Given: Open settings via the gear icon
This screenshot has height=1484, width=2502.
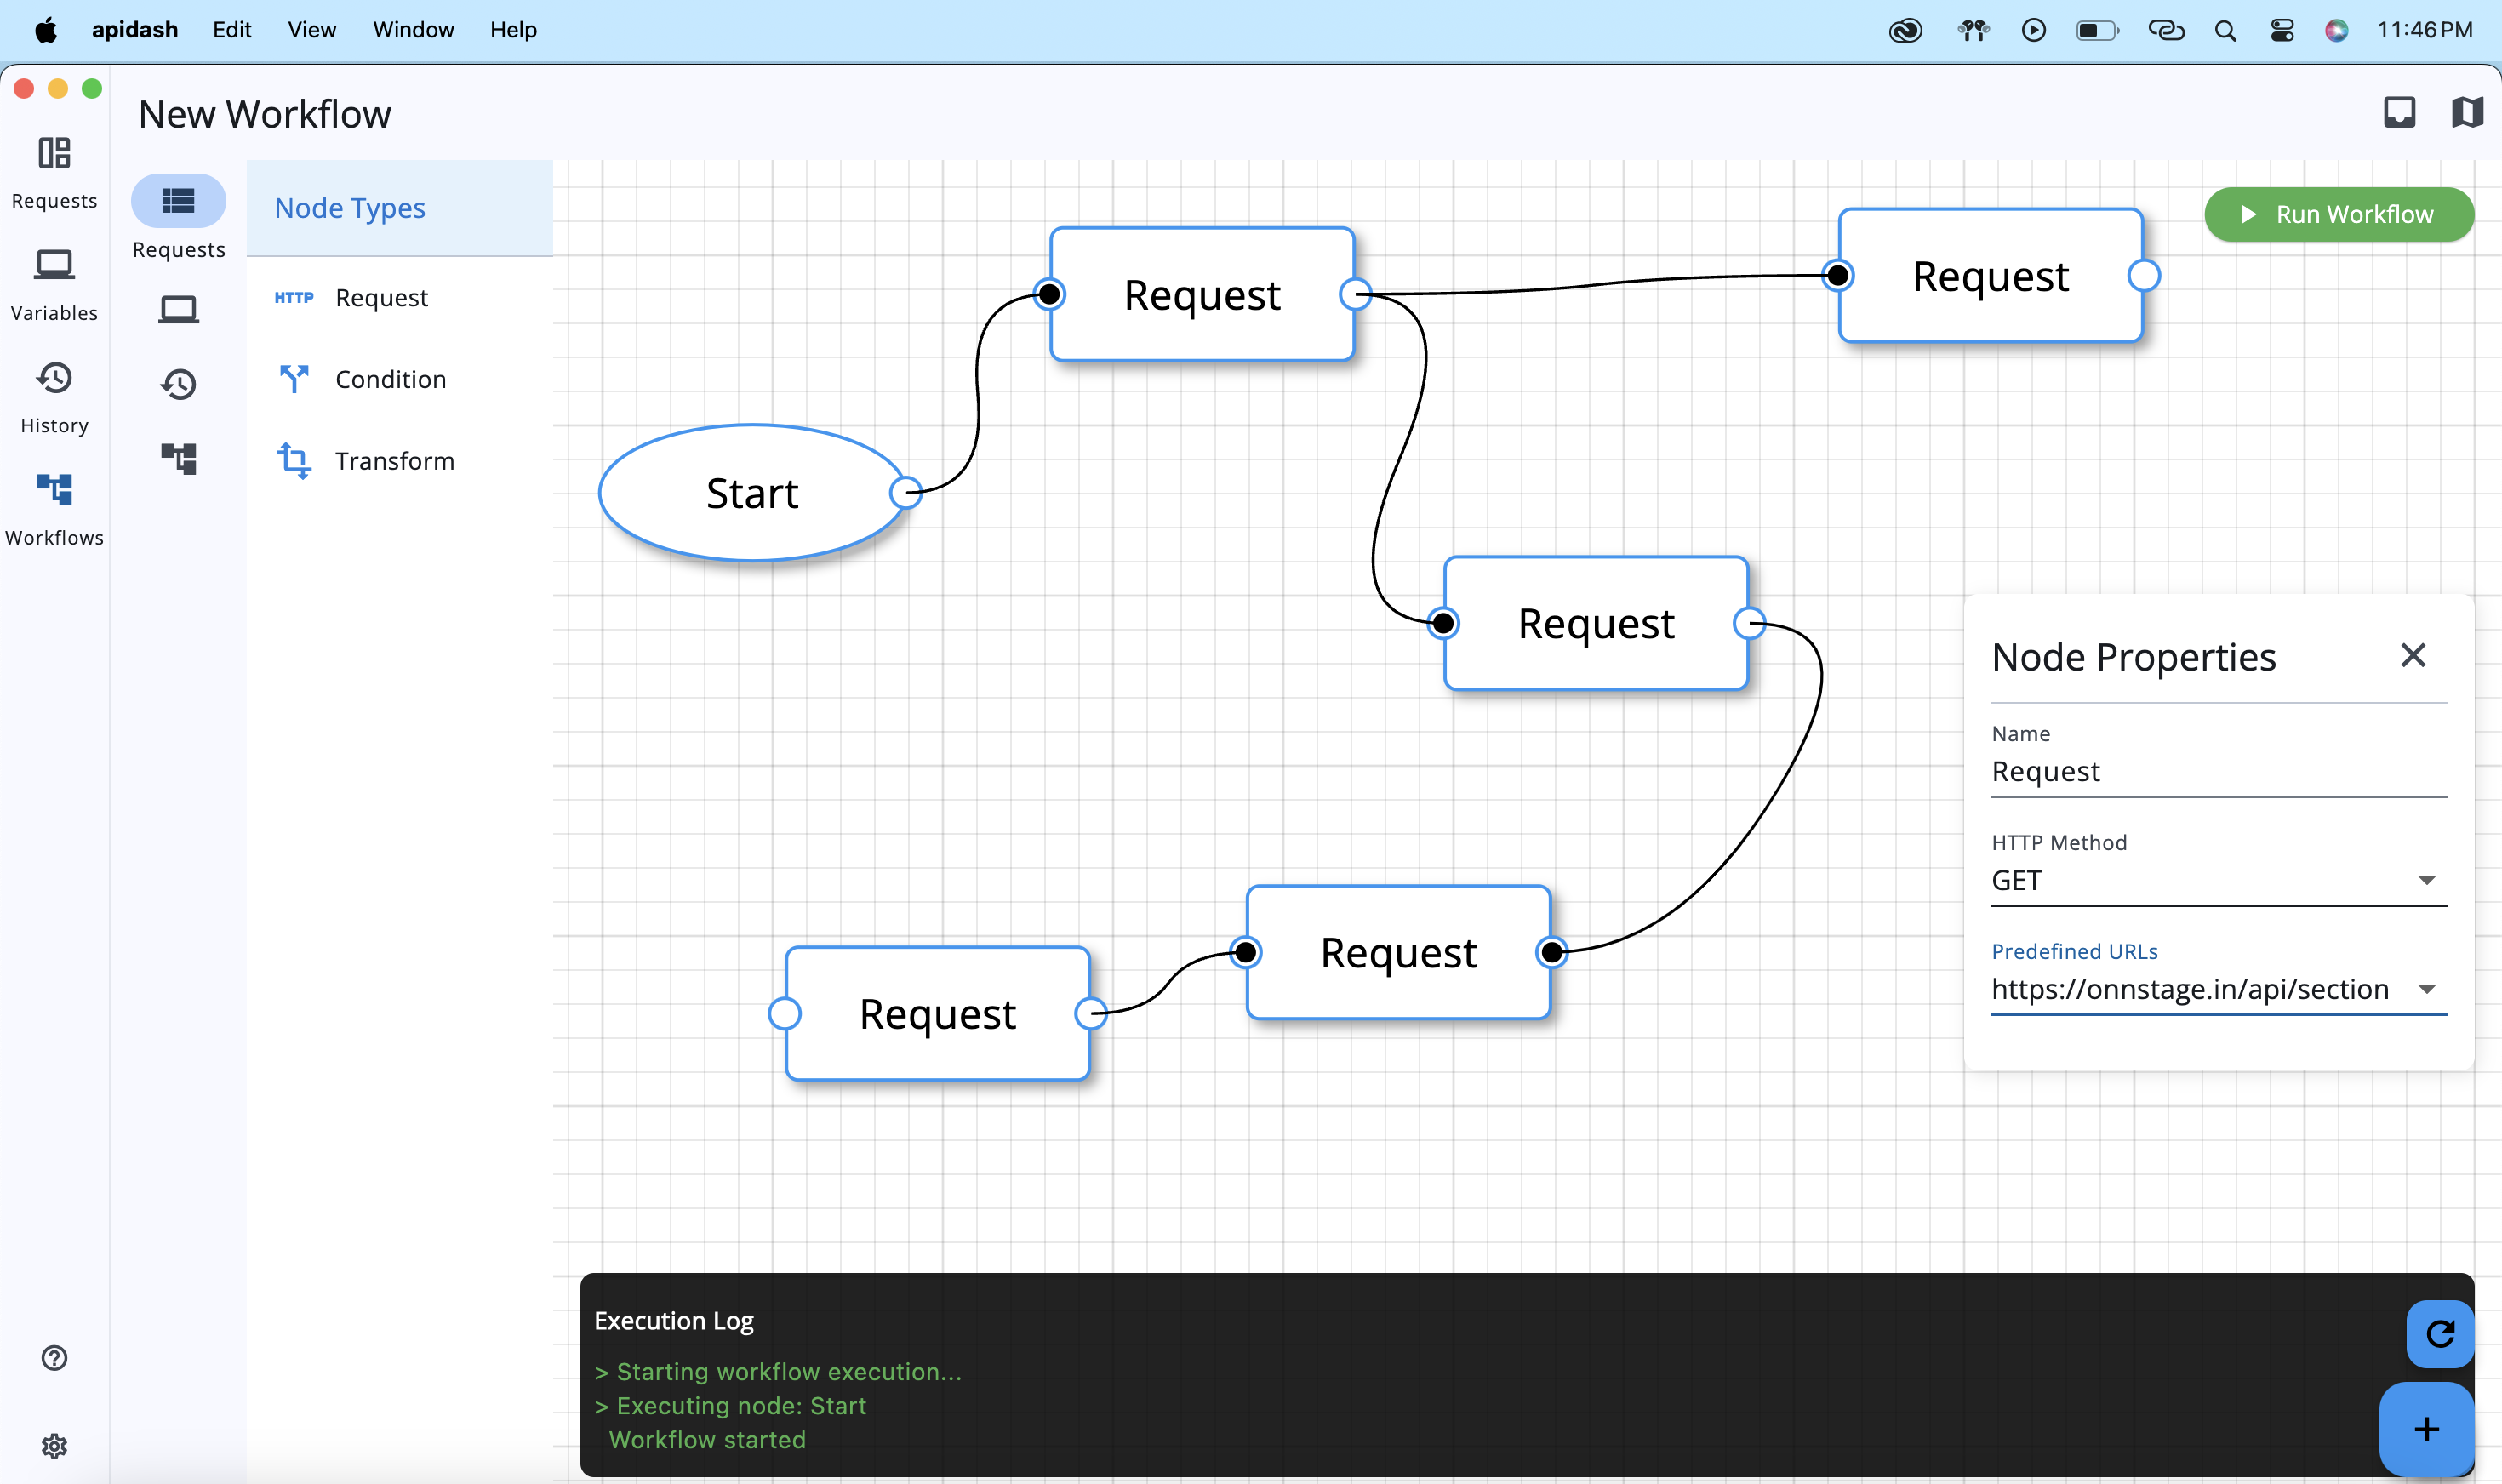Looking at the screenshot, I should [54, 1445].
